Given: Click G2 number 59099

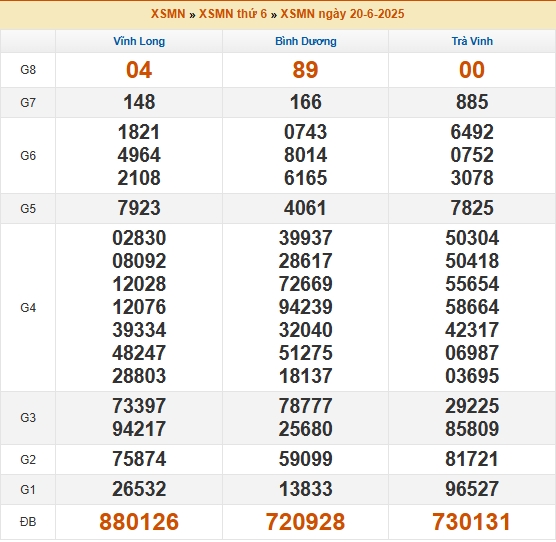Looking at the screenshot, I should click(x=305, y=459).
